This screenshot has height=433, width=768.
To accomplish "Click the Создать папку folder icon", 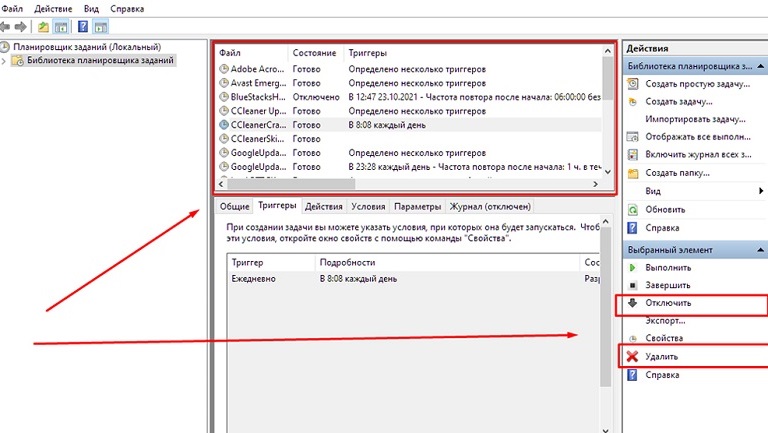I will click(632, 173).
